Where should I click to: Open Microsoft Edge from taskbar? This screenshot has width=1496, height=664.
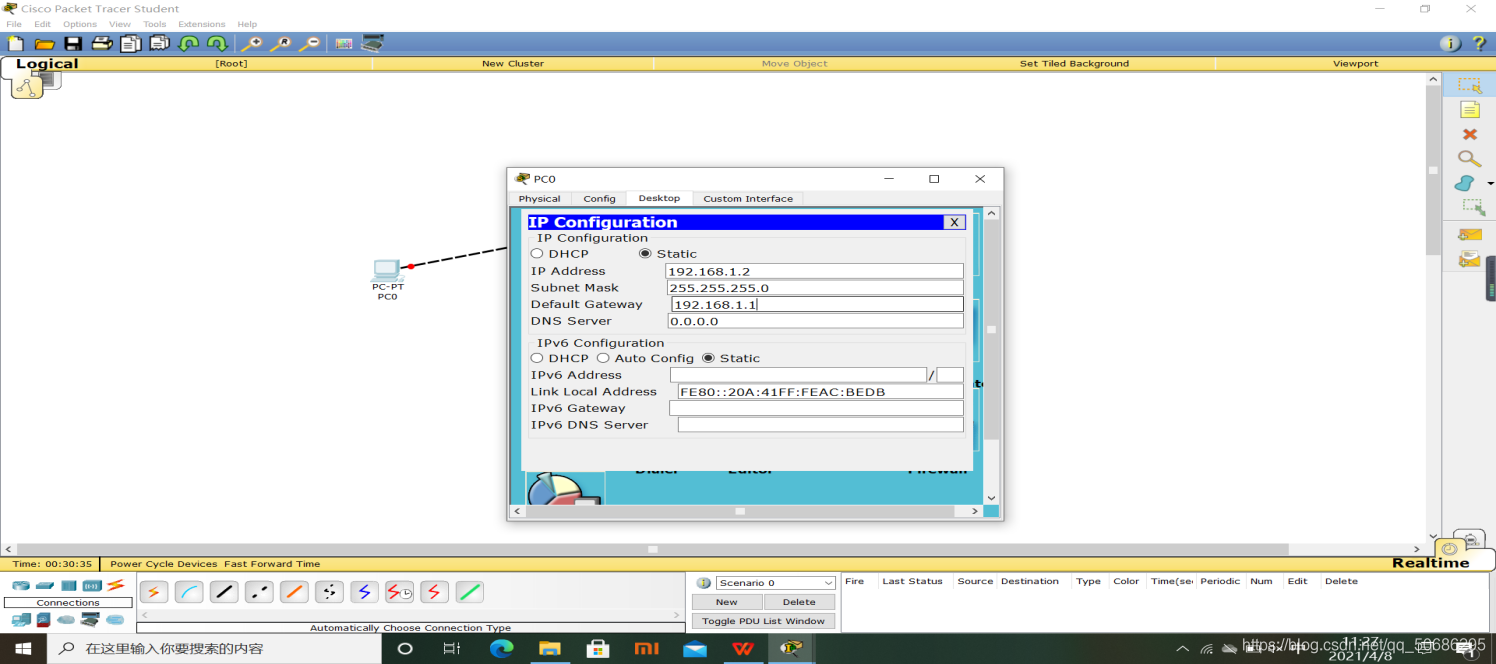click(x=501, y=648)
